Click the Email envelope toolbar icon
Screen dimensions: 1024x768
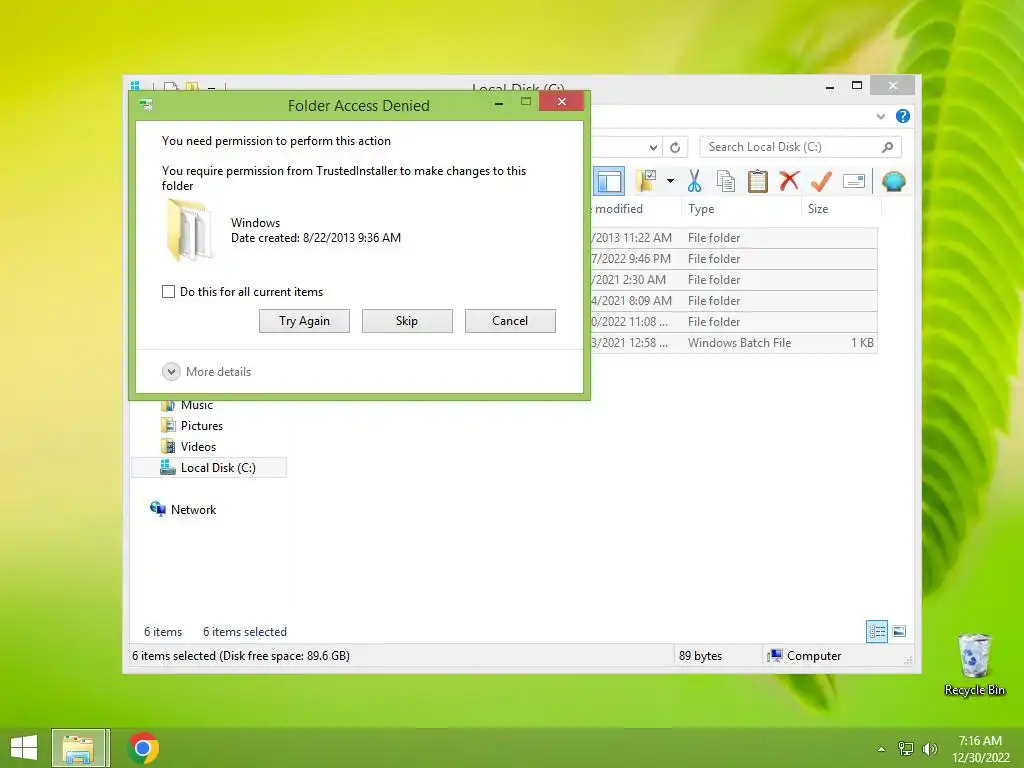(854, 181)
